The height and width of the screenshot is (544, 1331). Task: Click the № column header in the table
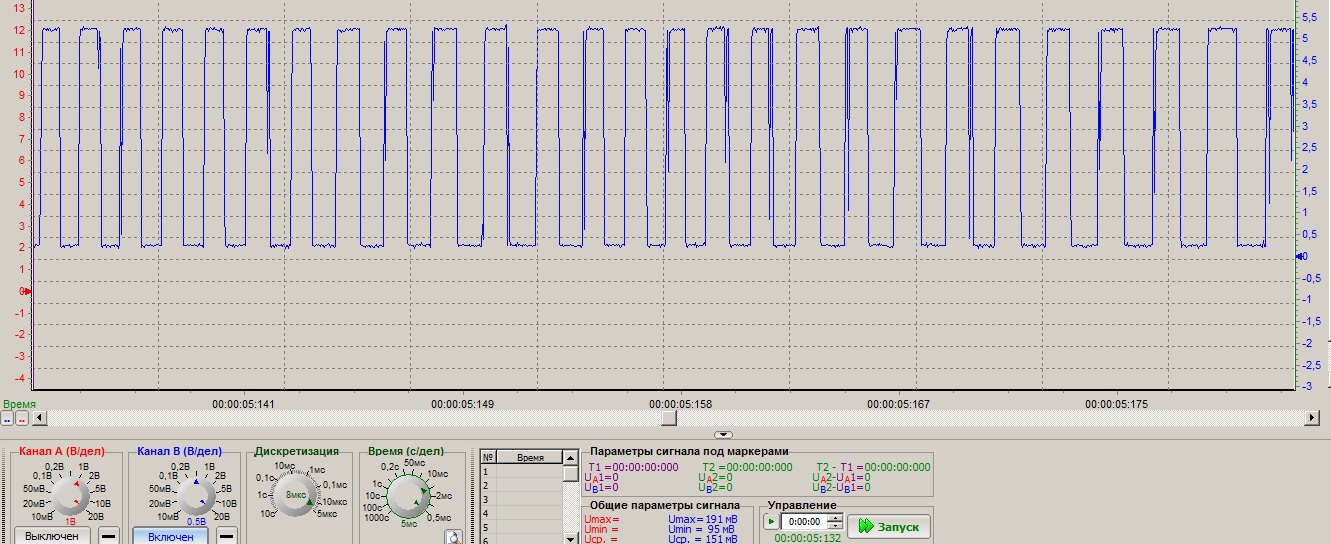(x=489, y=457)
